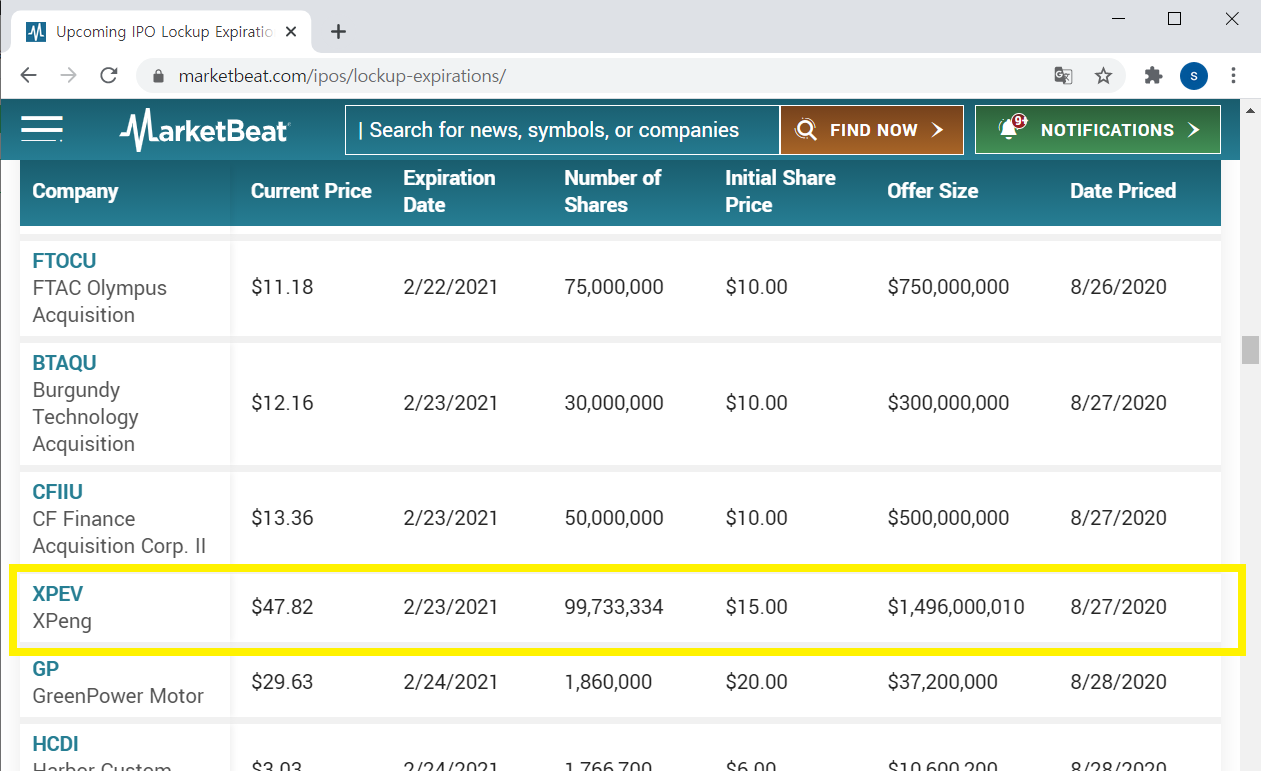Open the NOTIFICATIONS button
The image size is (1261, 772).
click(x=1098, y=130)
